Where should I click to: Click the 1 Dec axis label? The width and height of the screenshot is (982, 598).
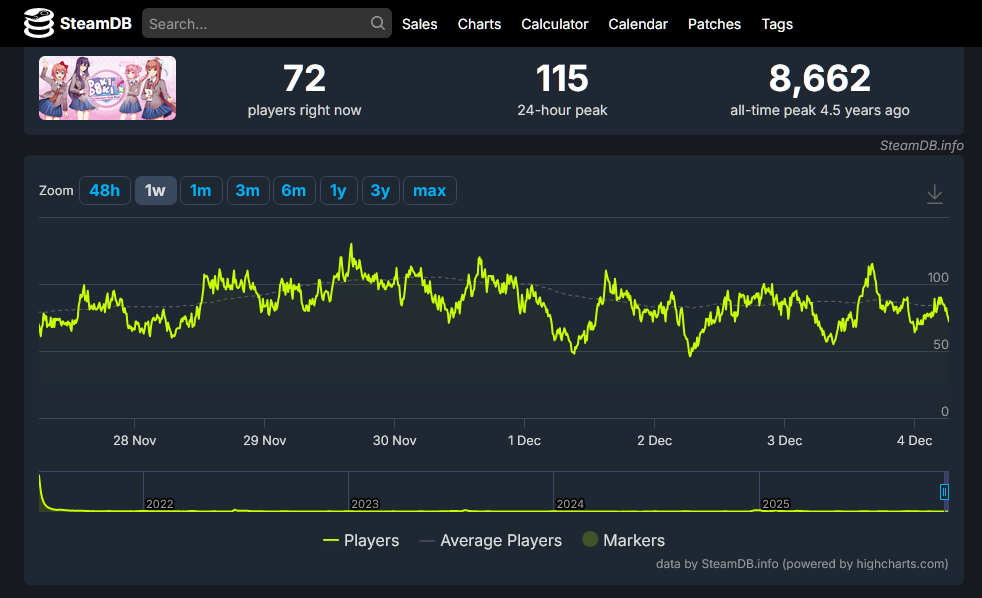pyautogui.click(x=524, y=440)
